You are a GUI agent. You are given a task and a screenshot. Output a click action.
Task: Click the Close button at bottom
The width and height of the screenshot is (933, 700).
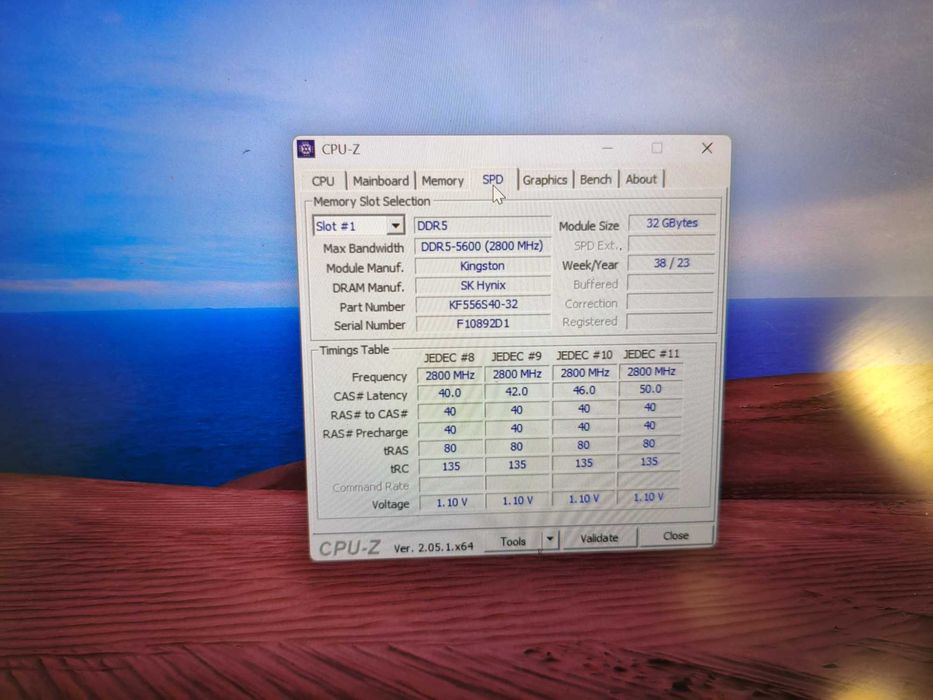click(676, 536)
